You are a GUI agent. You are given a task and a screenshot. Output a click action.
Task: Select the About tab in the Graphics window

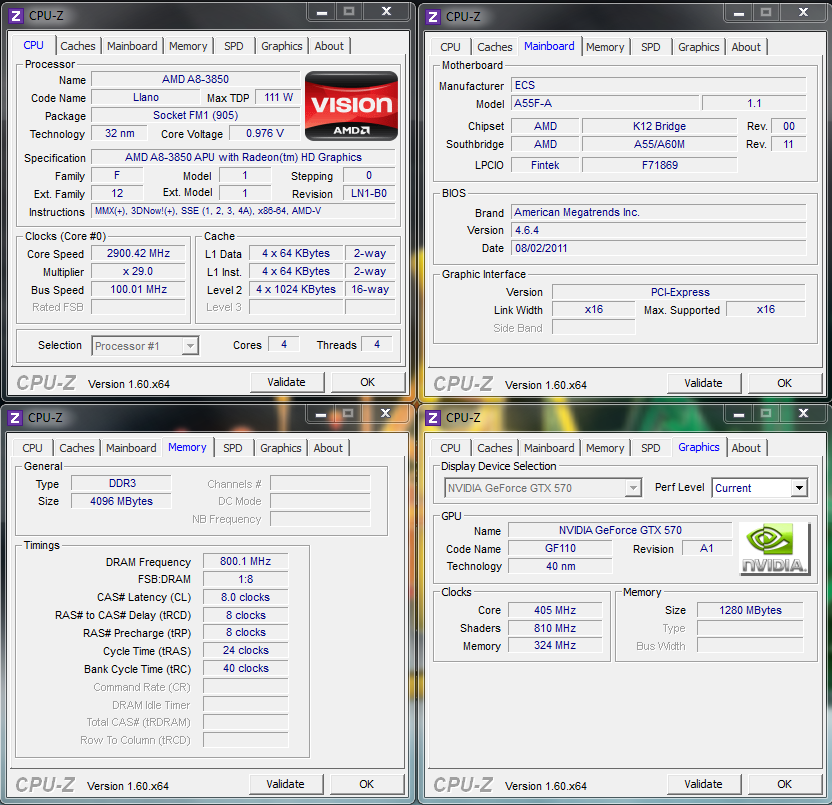click(745, 448)
